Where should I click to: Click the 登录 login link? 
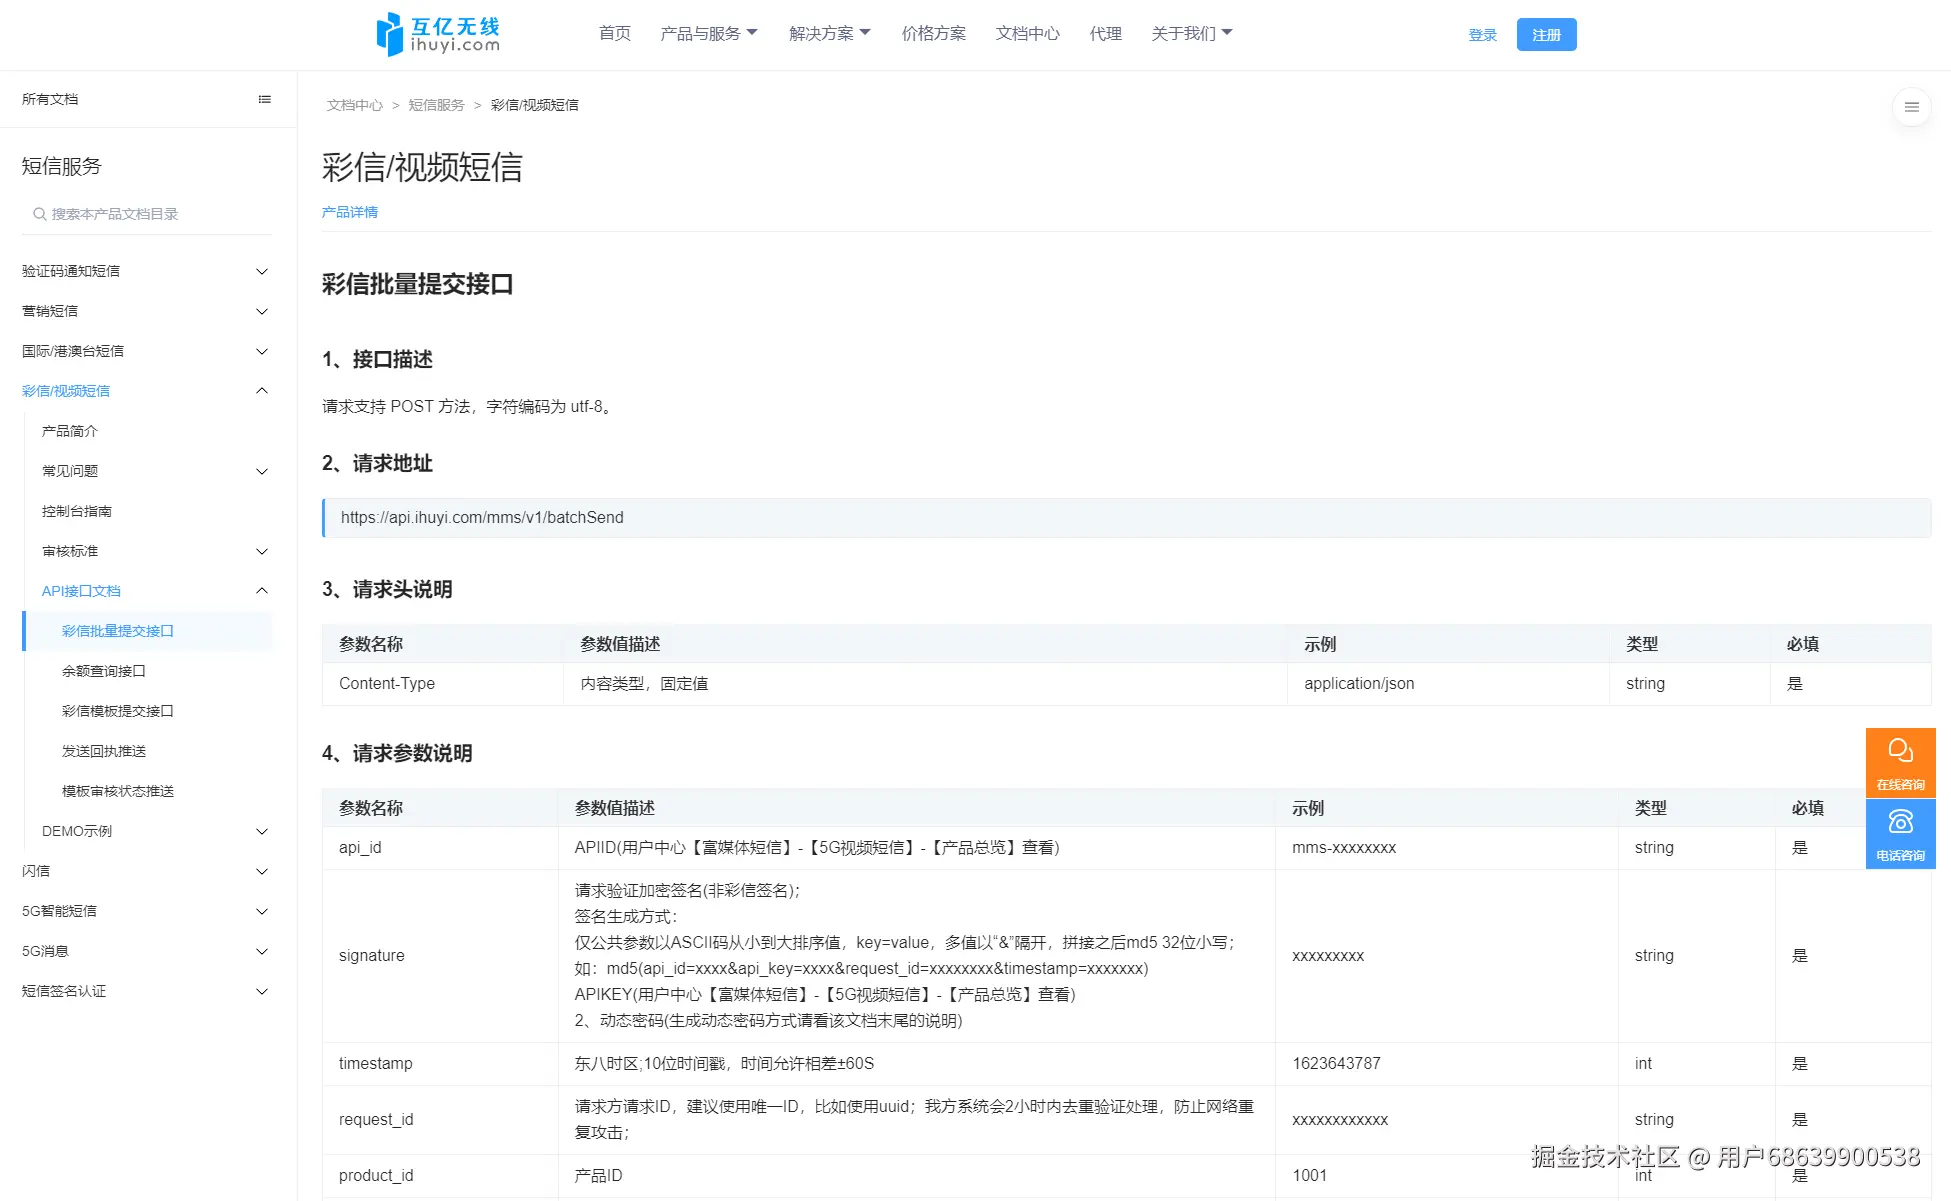coord(1482,35)
